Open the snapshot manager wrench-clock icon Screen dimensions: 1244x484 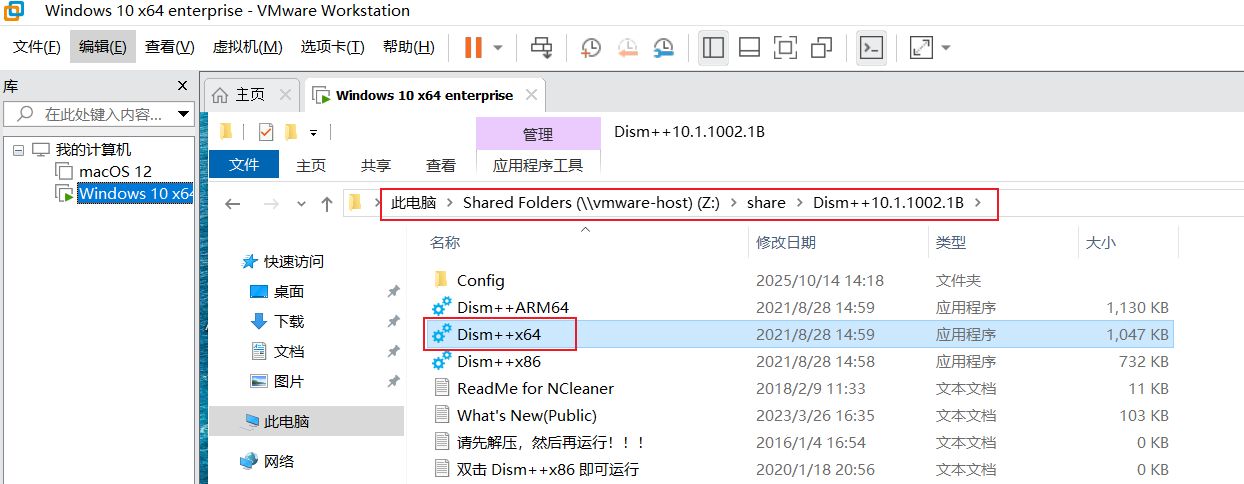663,47
